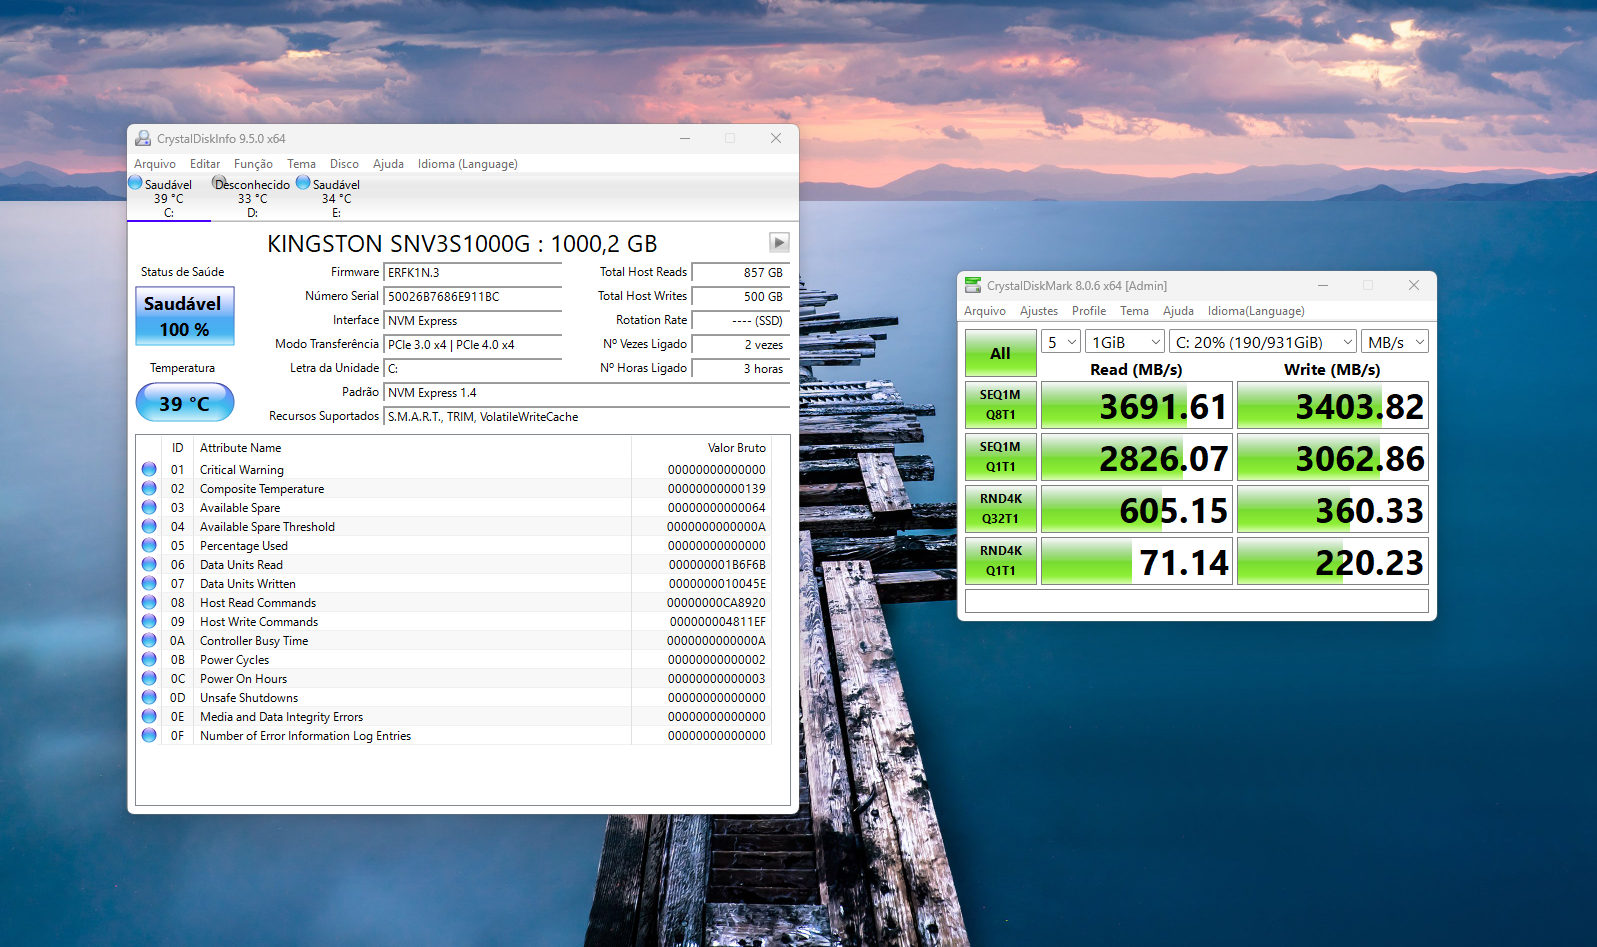Click Composite Temperature status orb
The width and height of the screenshot is (1597, 947).
click(x=149, y=488)
